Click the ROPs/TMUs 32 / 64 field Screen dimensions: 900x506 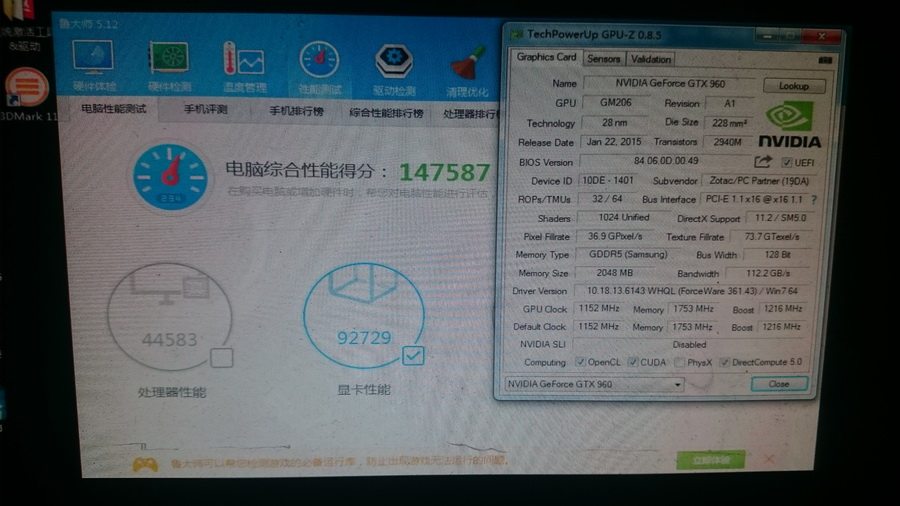point(607,198)
